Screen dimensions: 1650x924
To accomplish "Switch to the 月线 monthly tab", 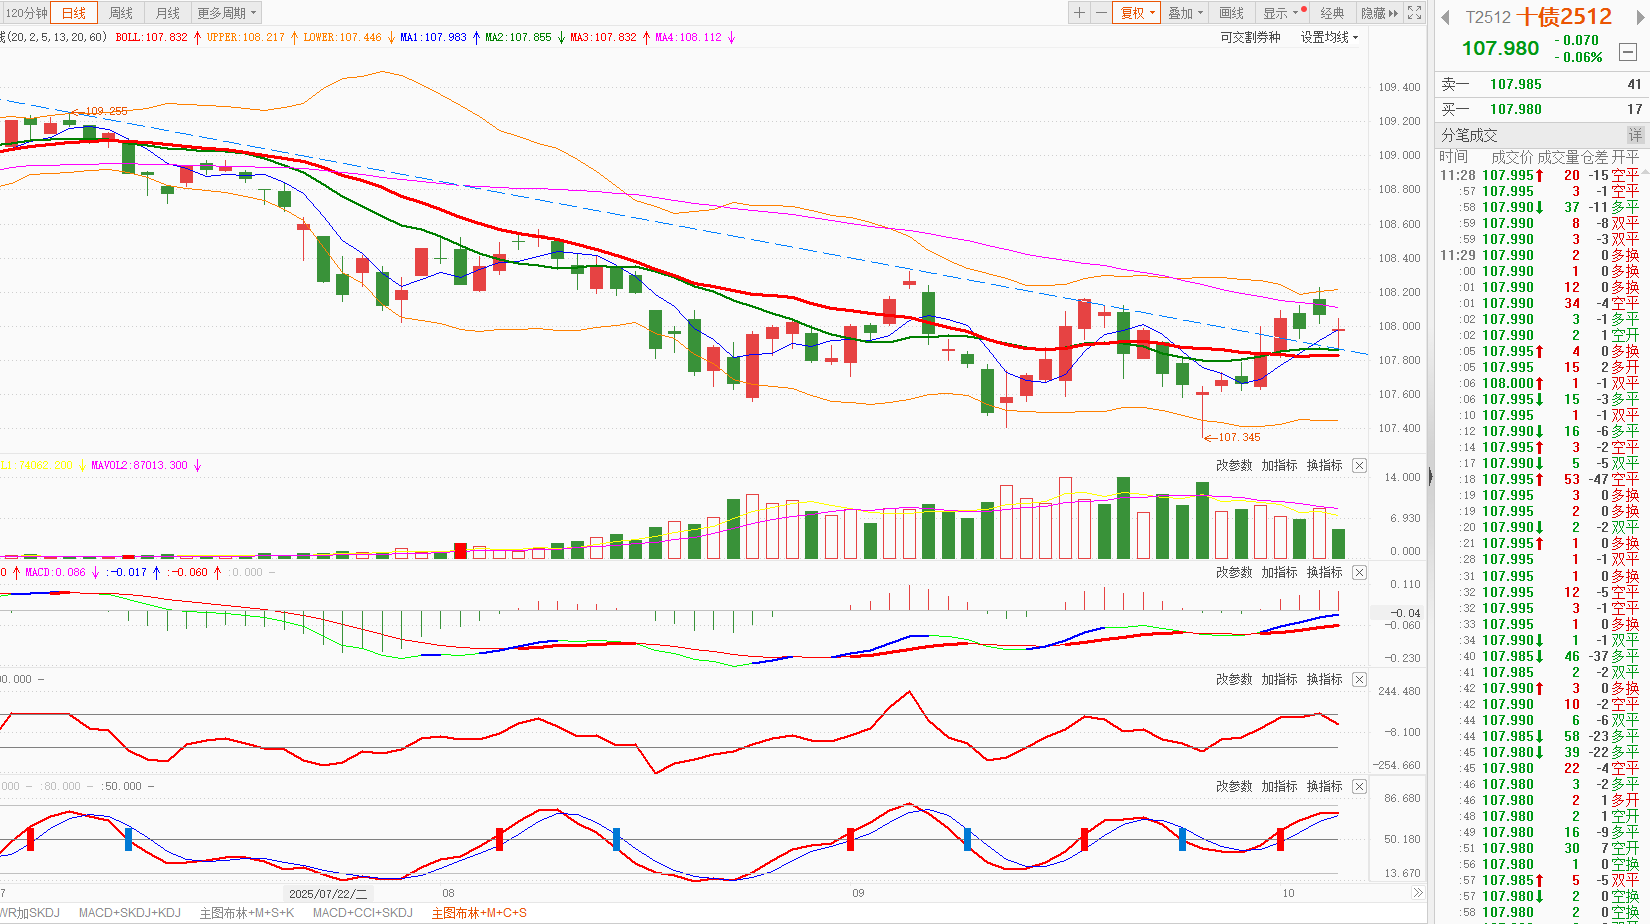I will tap(168, 13).
